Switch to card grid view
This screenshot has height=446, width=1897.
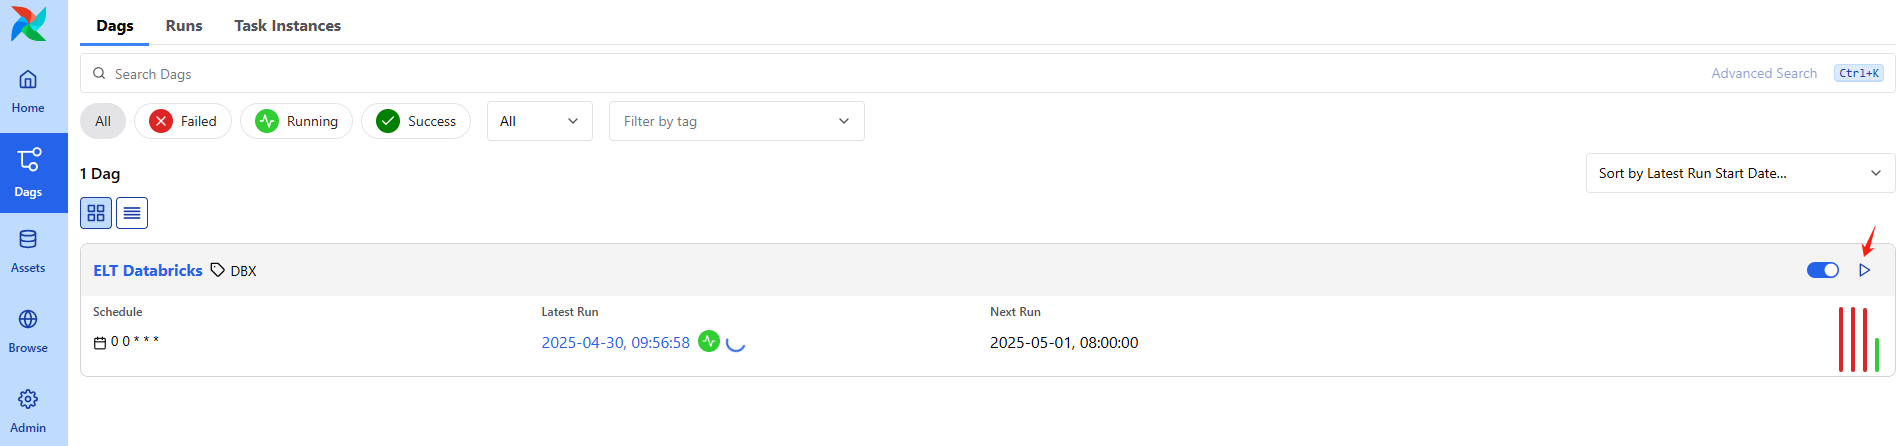coord(96,213)
